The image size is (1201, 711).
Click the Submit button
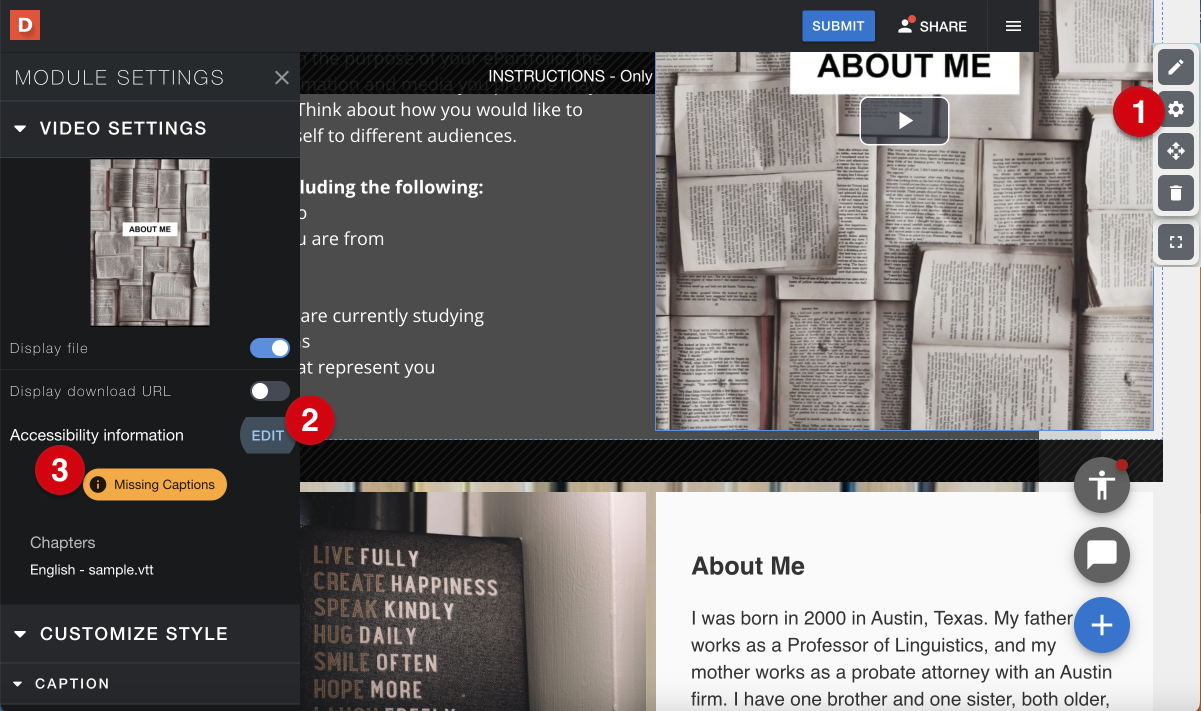click(838, 26)
